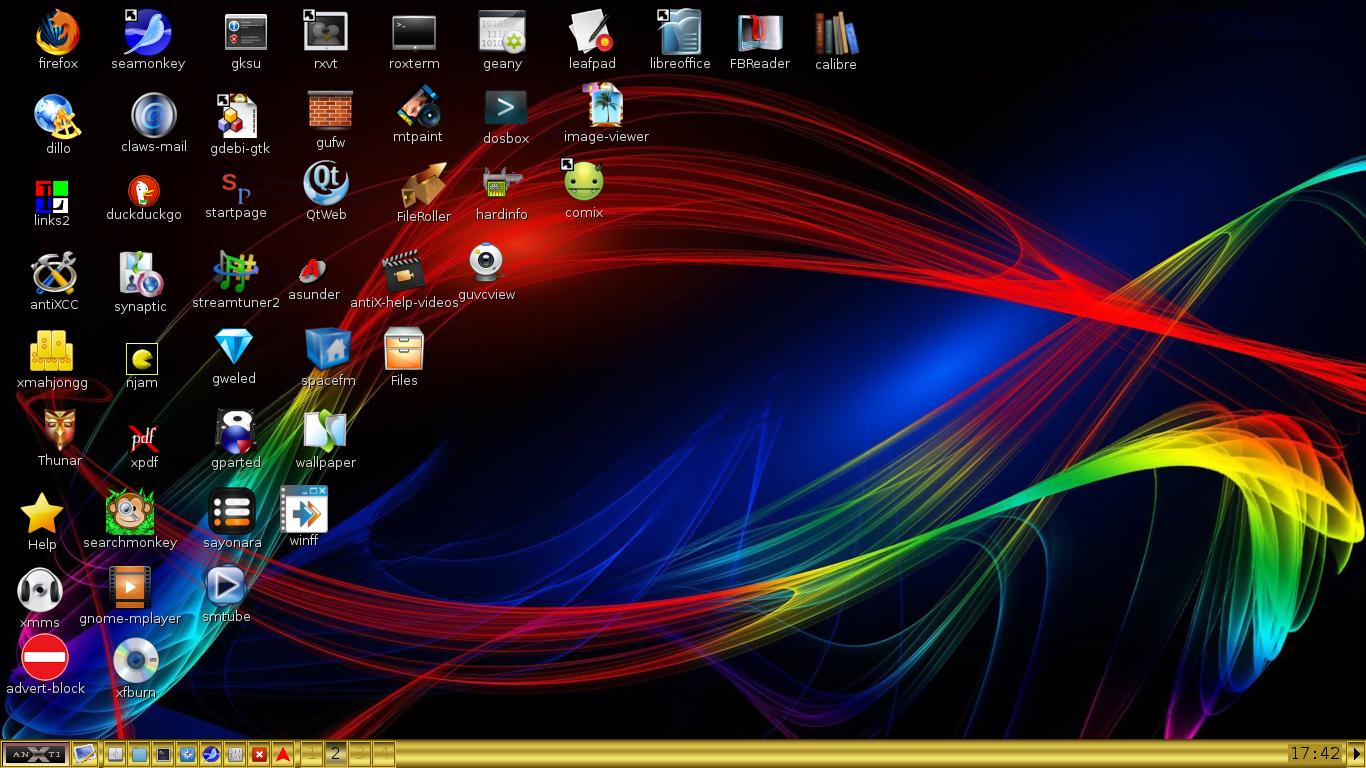Screen dimensions: 1366x768
Task: Open the Xfburn disc burning tool
Action: click(135, 660)
